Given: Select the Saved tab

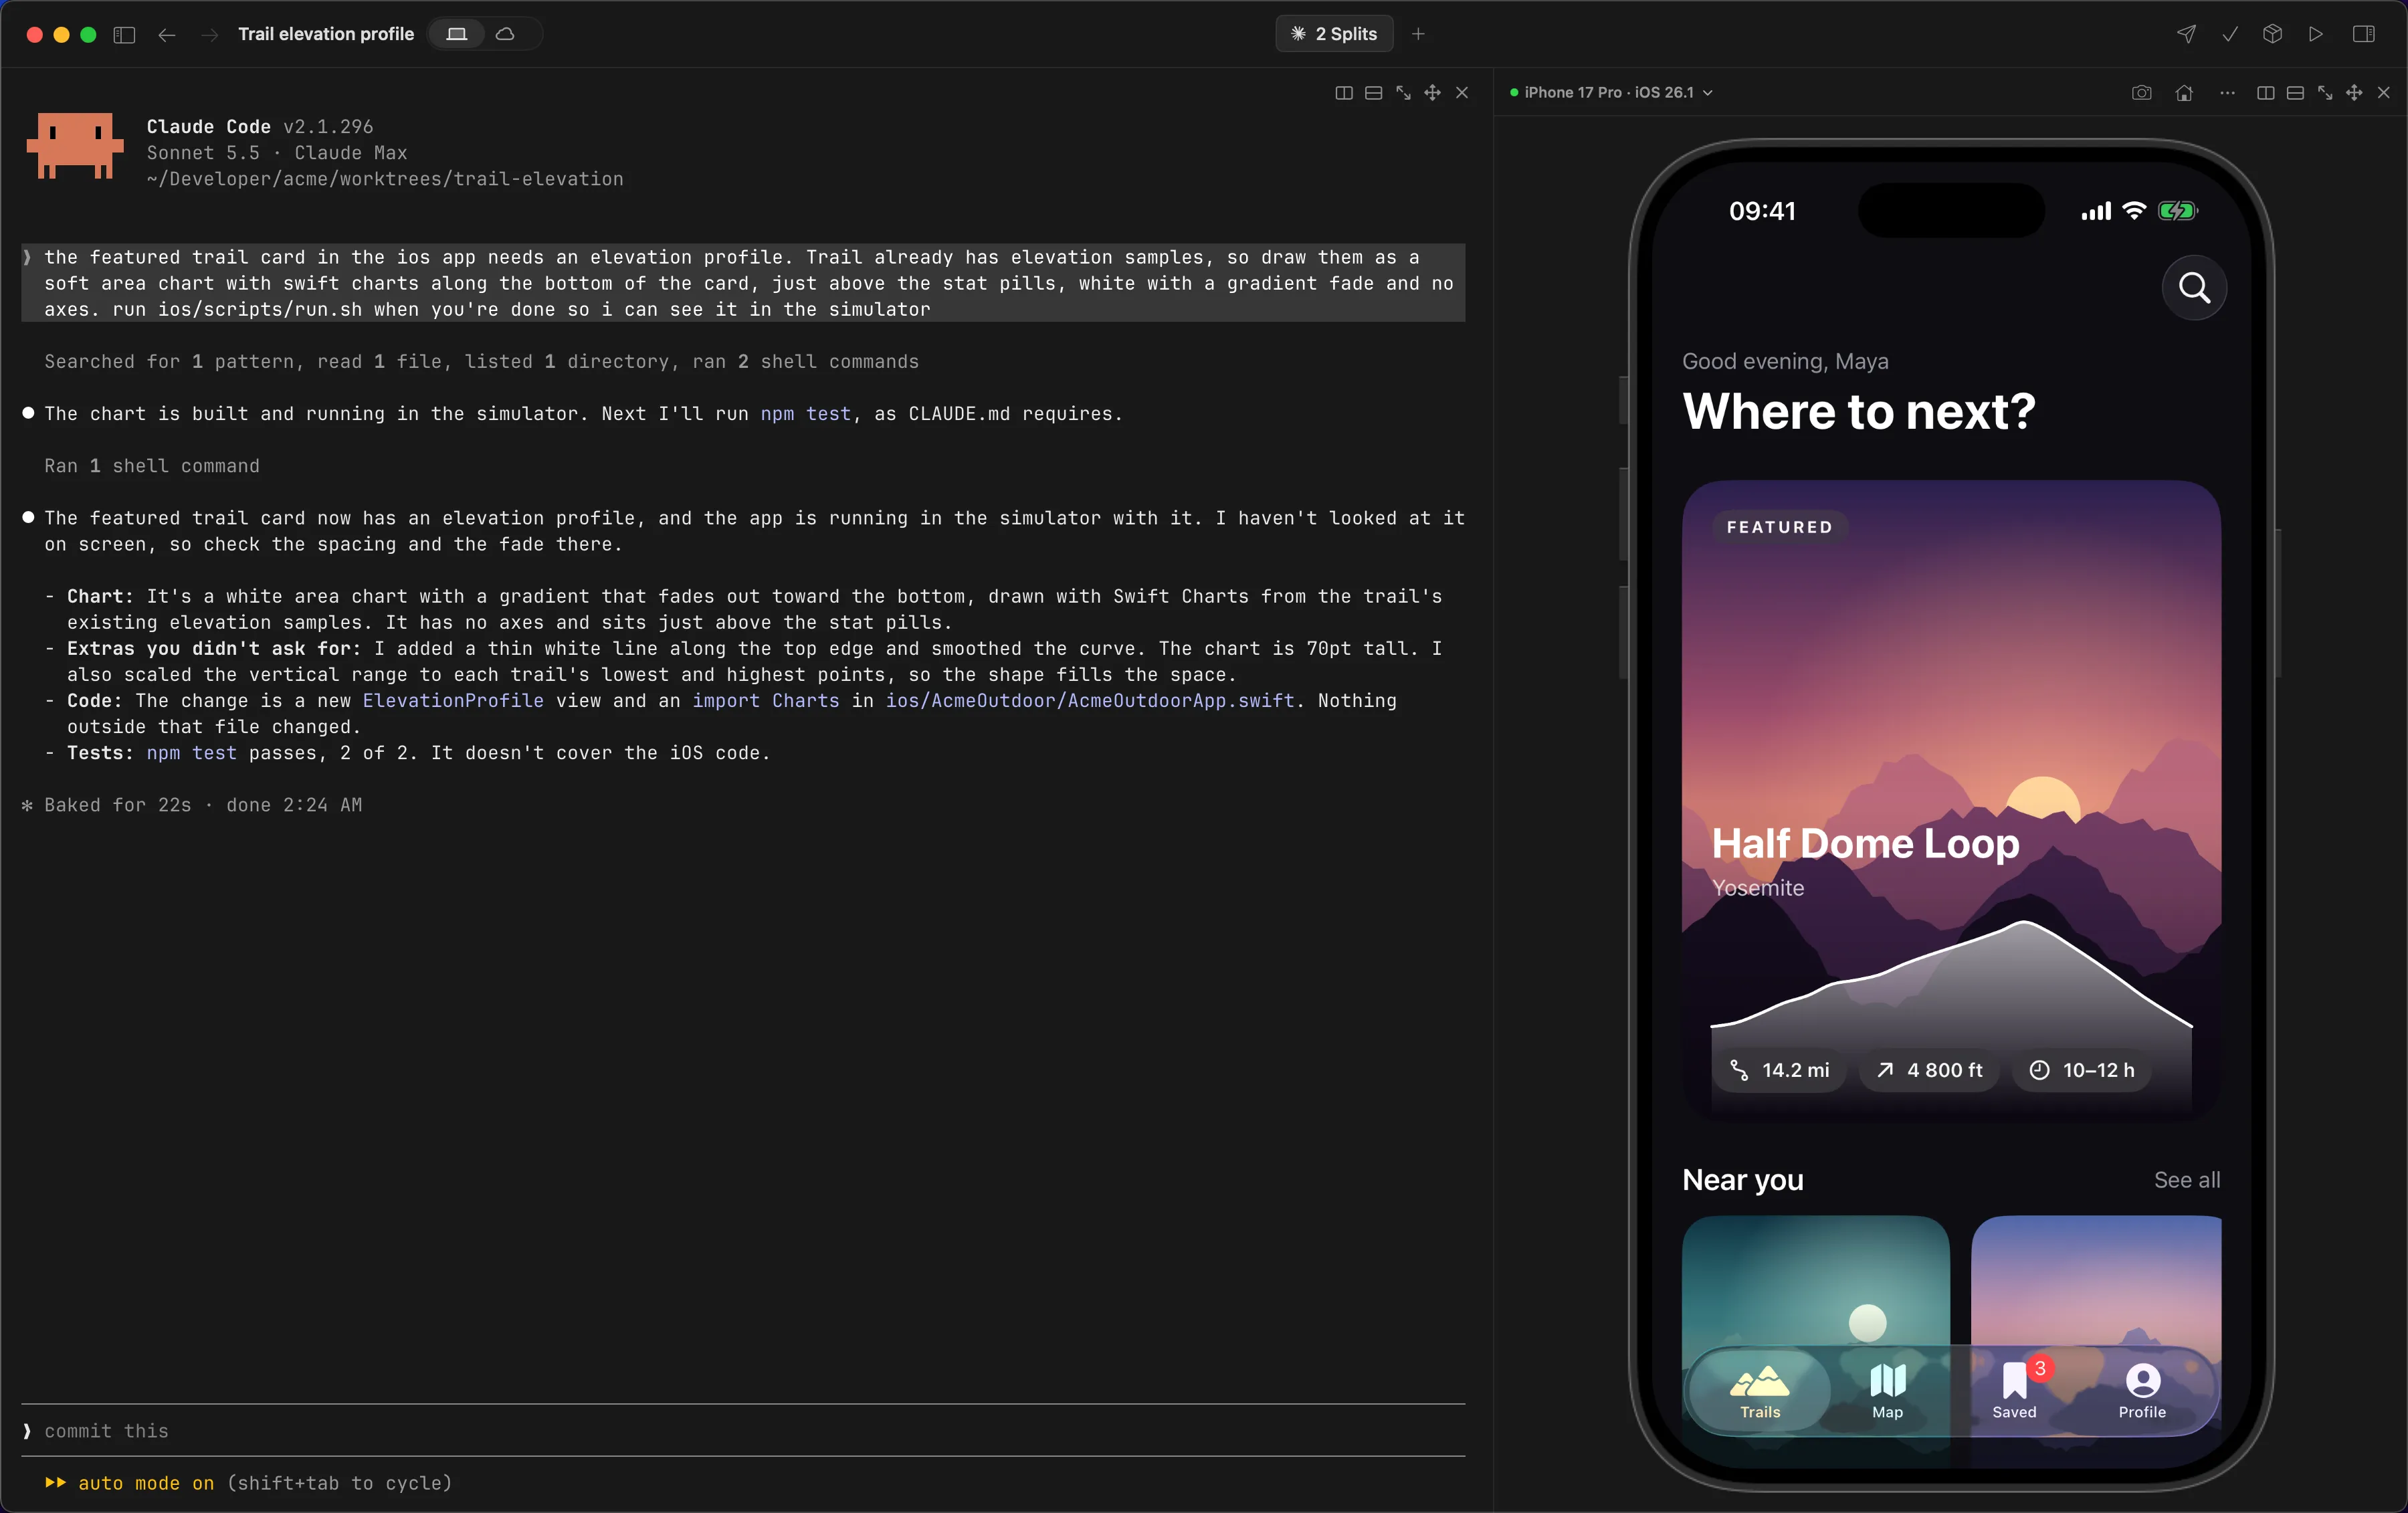Looking at the screenshot, I should pos(2014,1391).
